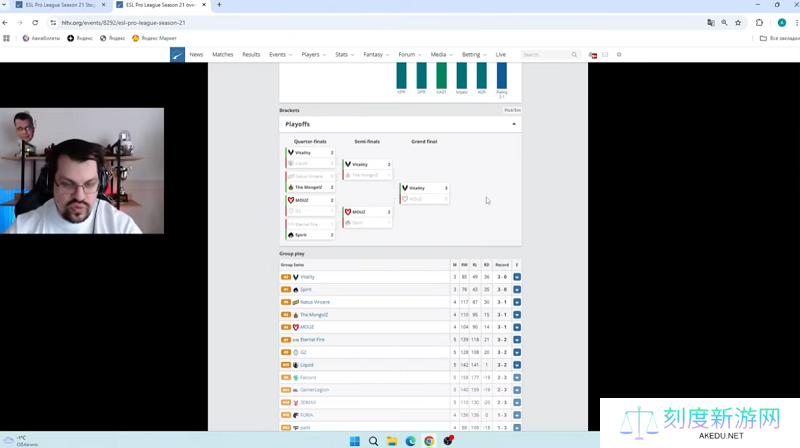Expand the Media dropdown menu
The image size is (800, 448).
441,55
